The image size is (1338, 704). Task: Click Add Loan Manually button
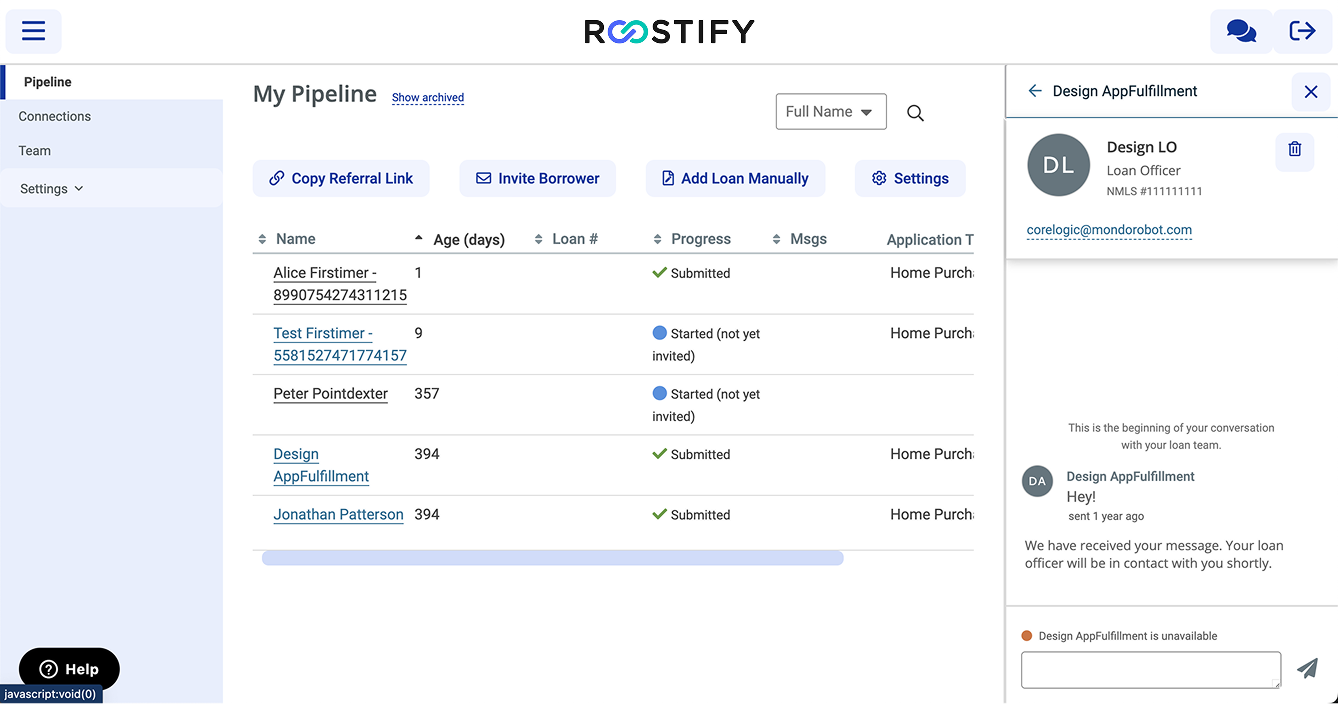(735, 178)
